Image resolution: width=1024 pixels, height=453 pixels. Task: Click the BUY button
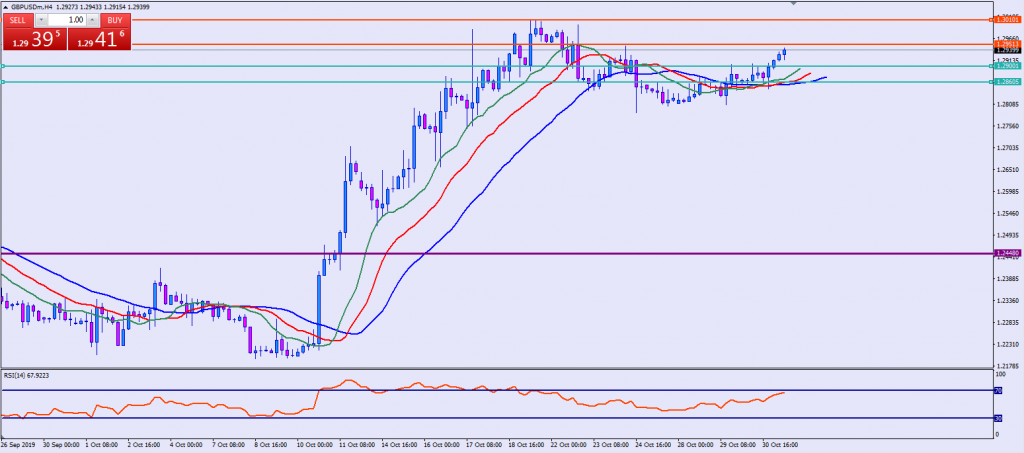tap(115, 19)
